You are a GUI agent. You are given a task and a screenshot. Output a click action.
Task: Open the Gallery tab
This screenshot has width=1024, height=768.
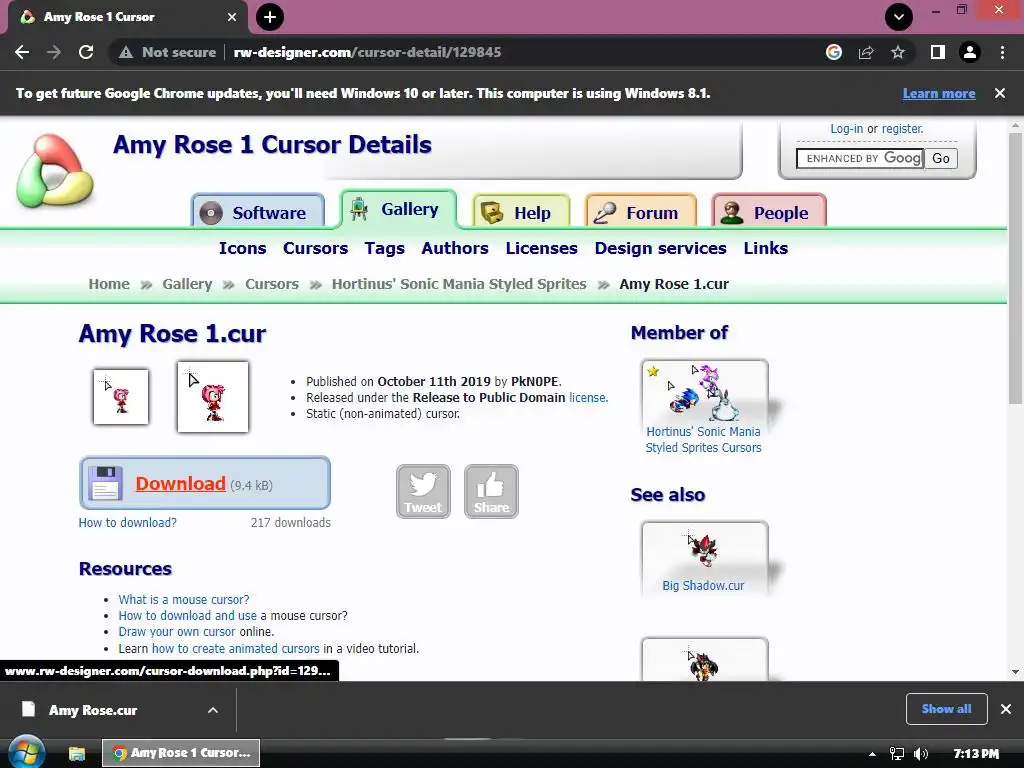point(398,209)
